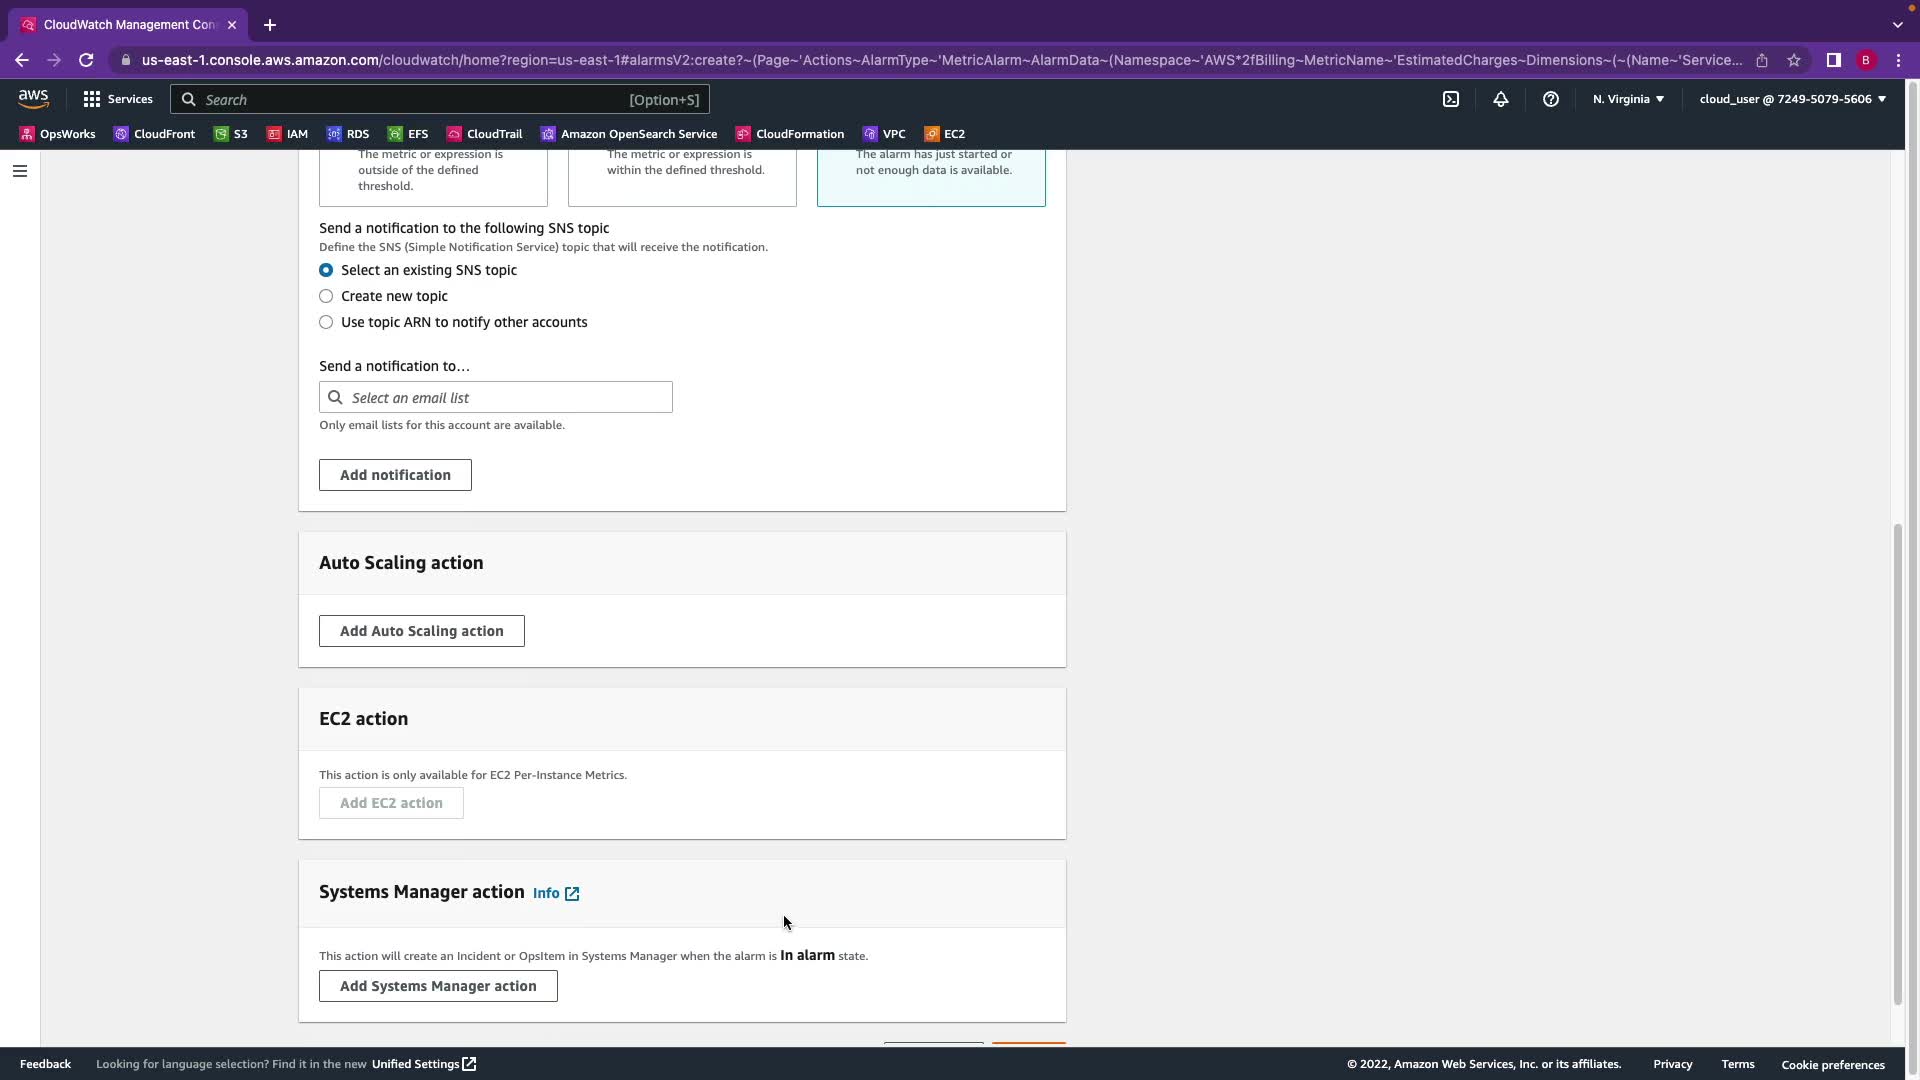This screenshot has height=1080, width=1920.
Task: Expand the left hamburger navigation menu
Action: [19, 171]
